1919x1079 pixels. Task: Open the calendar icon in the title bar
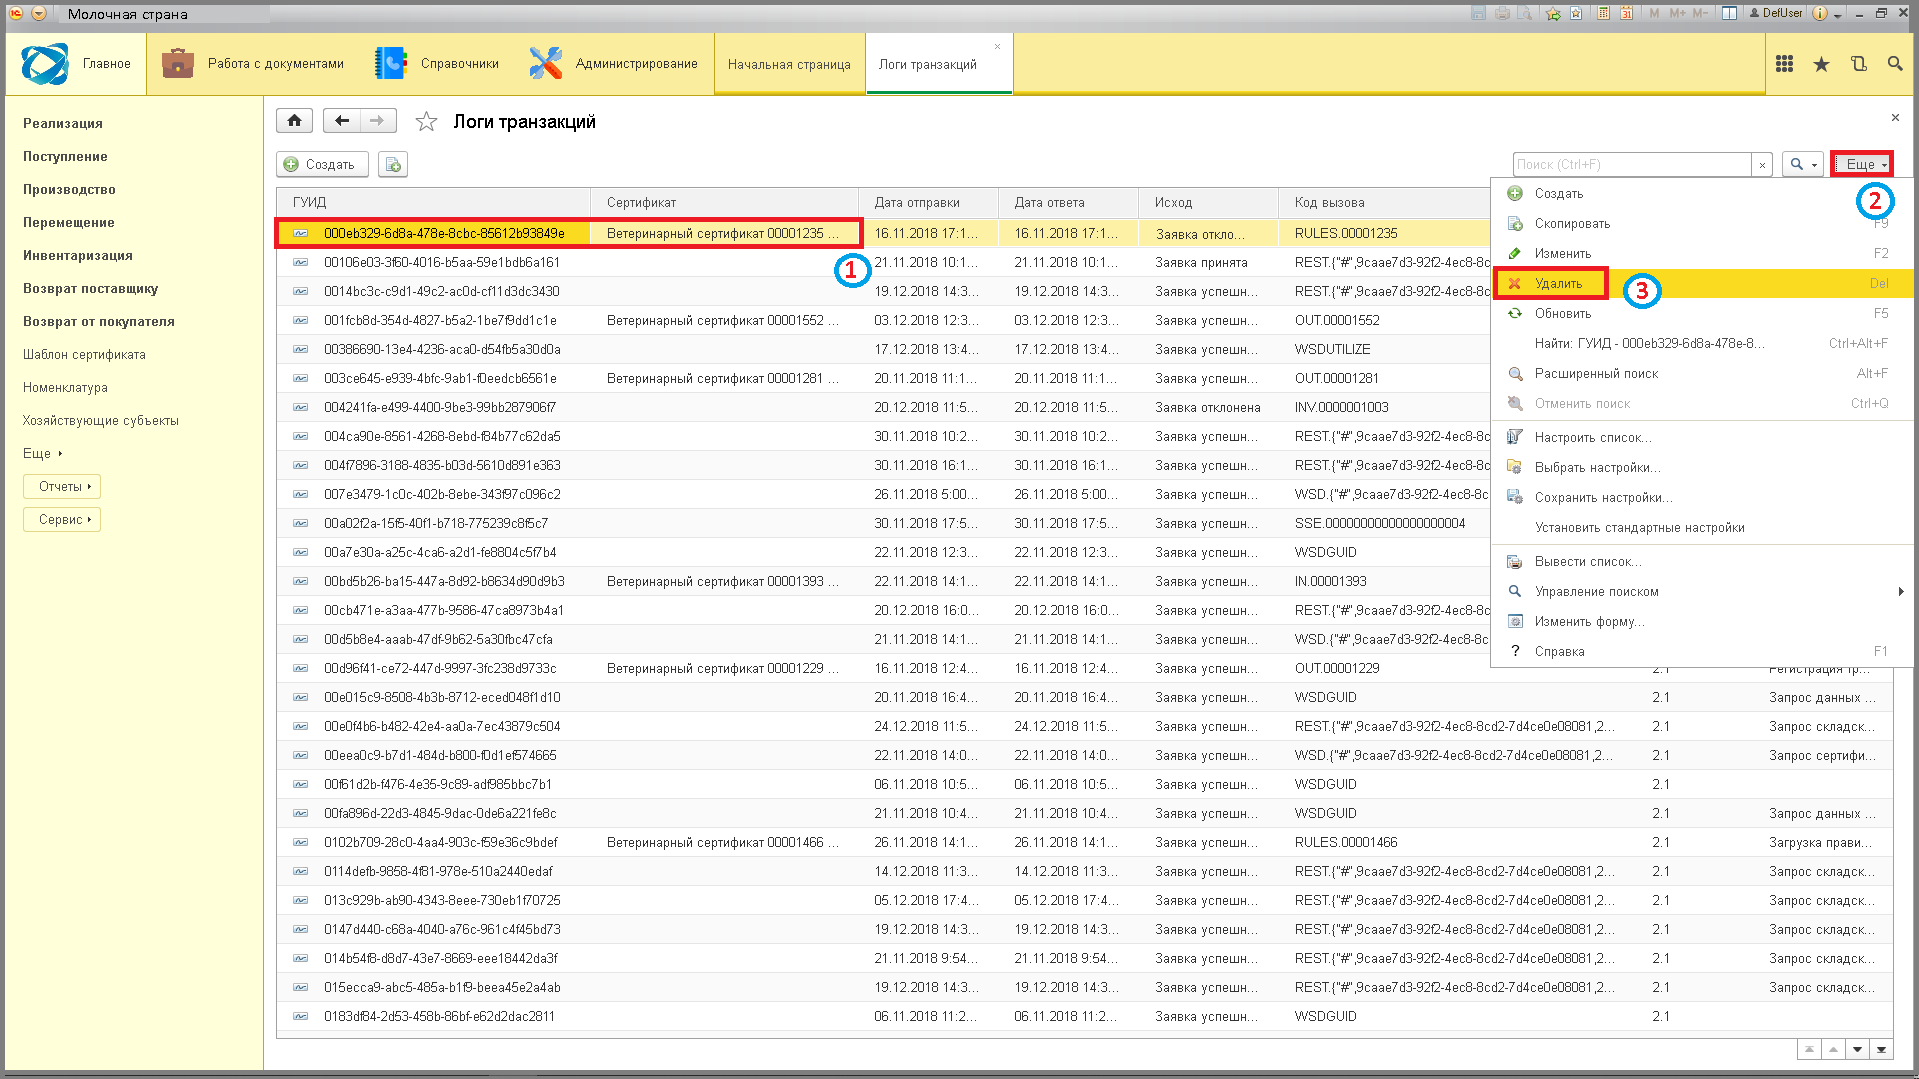pyautogui.click(x=1627, y=13)
